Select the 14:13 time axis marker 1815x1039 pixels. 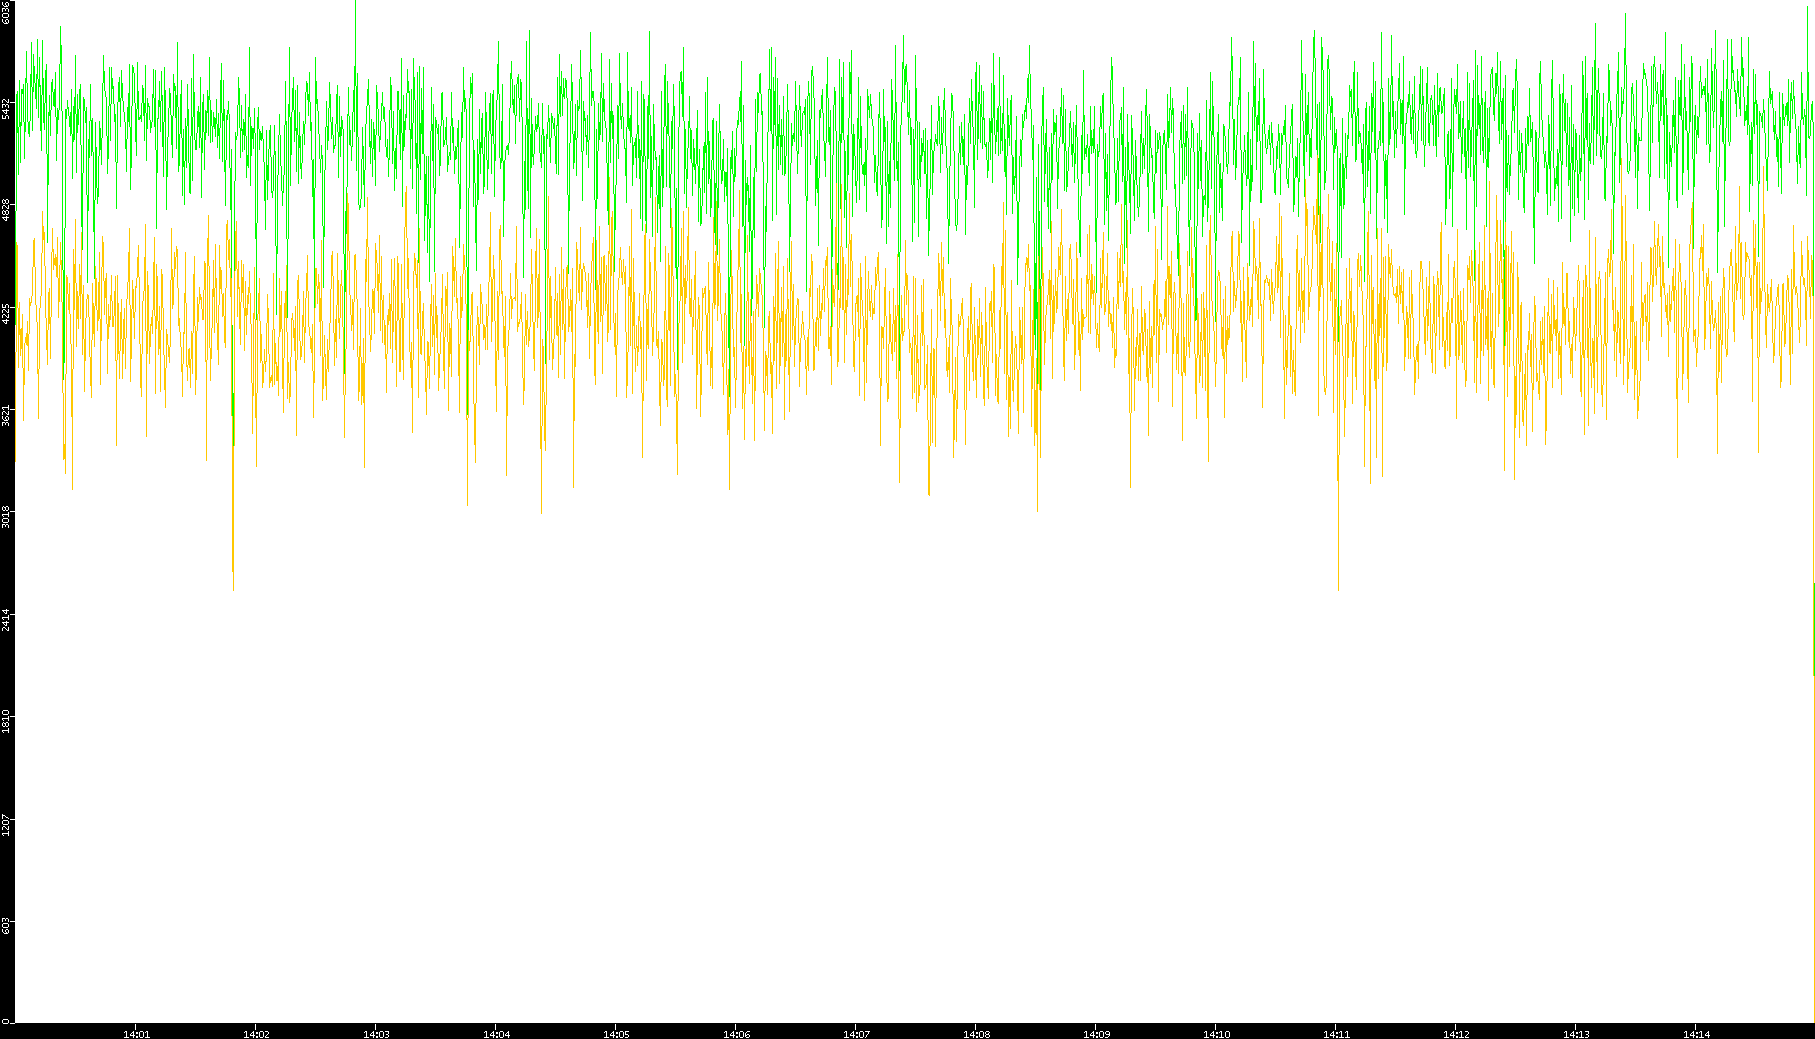point(1576,1034)
